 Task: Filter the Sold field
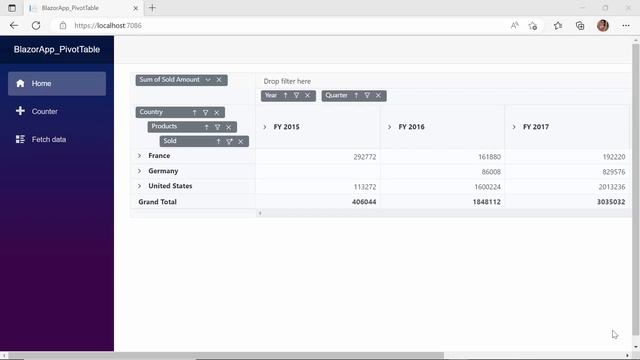coord(229,141)
